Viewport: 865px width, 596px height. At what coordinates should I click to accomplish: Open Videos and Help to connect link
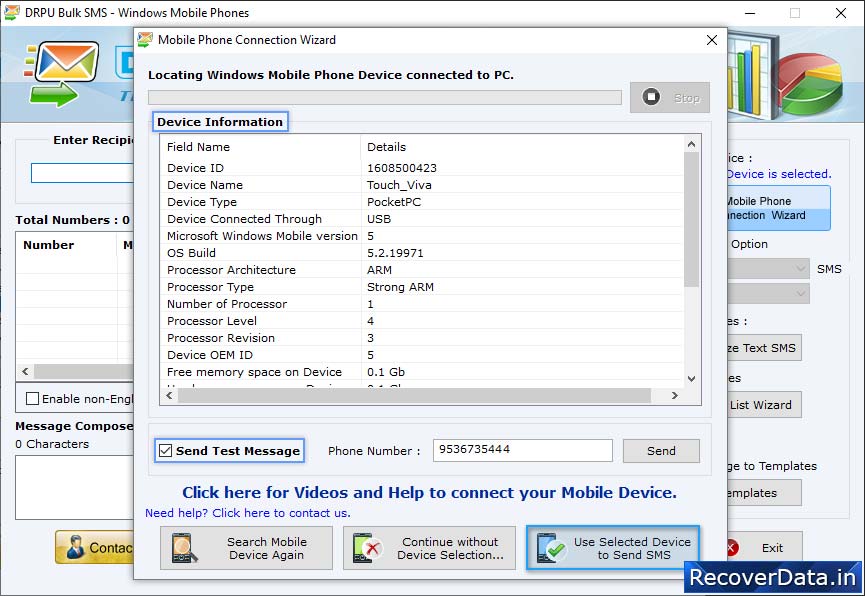(x=429, y=492)
